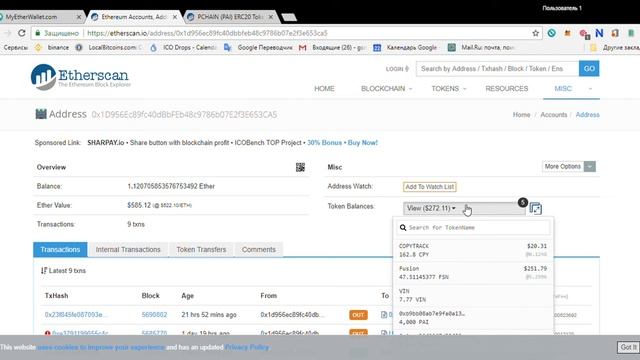This screenshot has width=640, height=360.
Task: Expand the arrow next to MISC
Action: click(590, 89)
